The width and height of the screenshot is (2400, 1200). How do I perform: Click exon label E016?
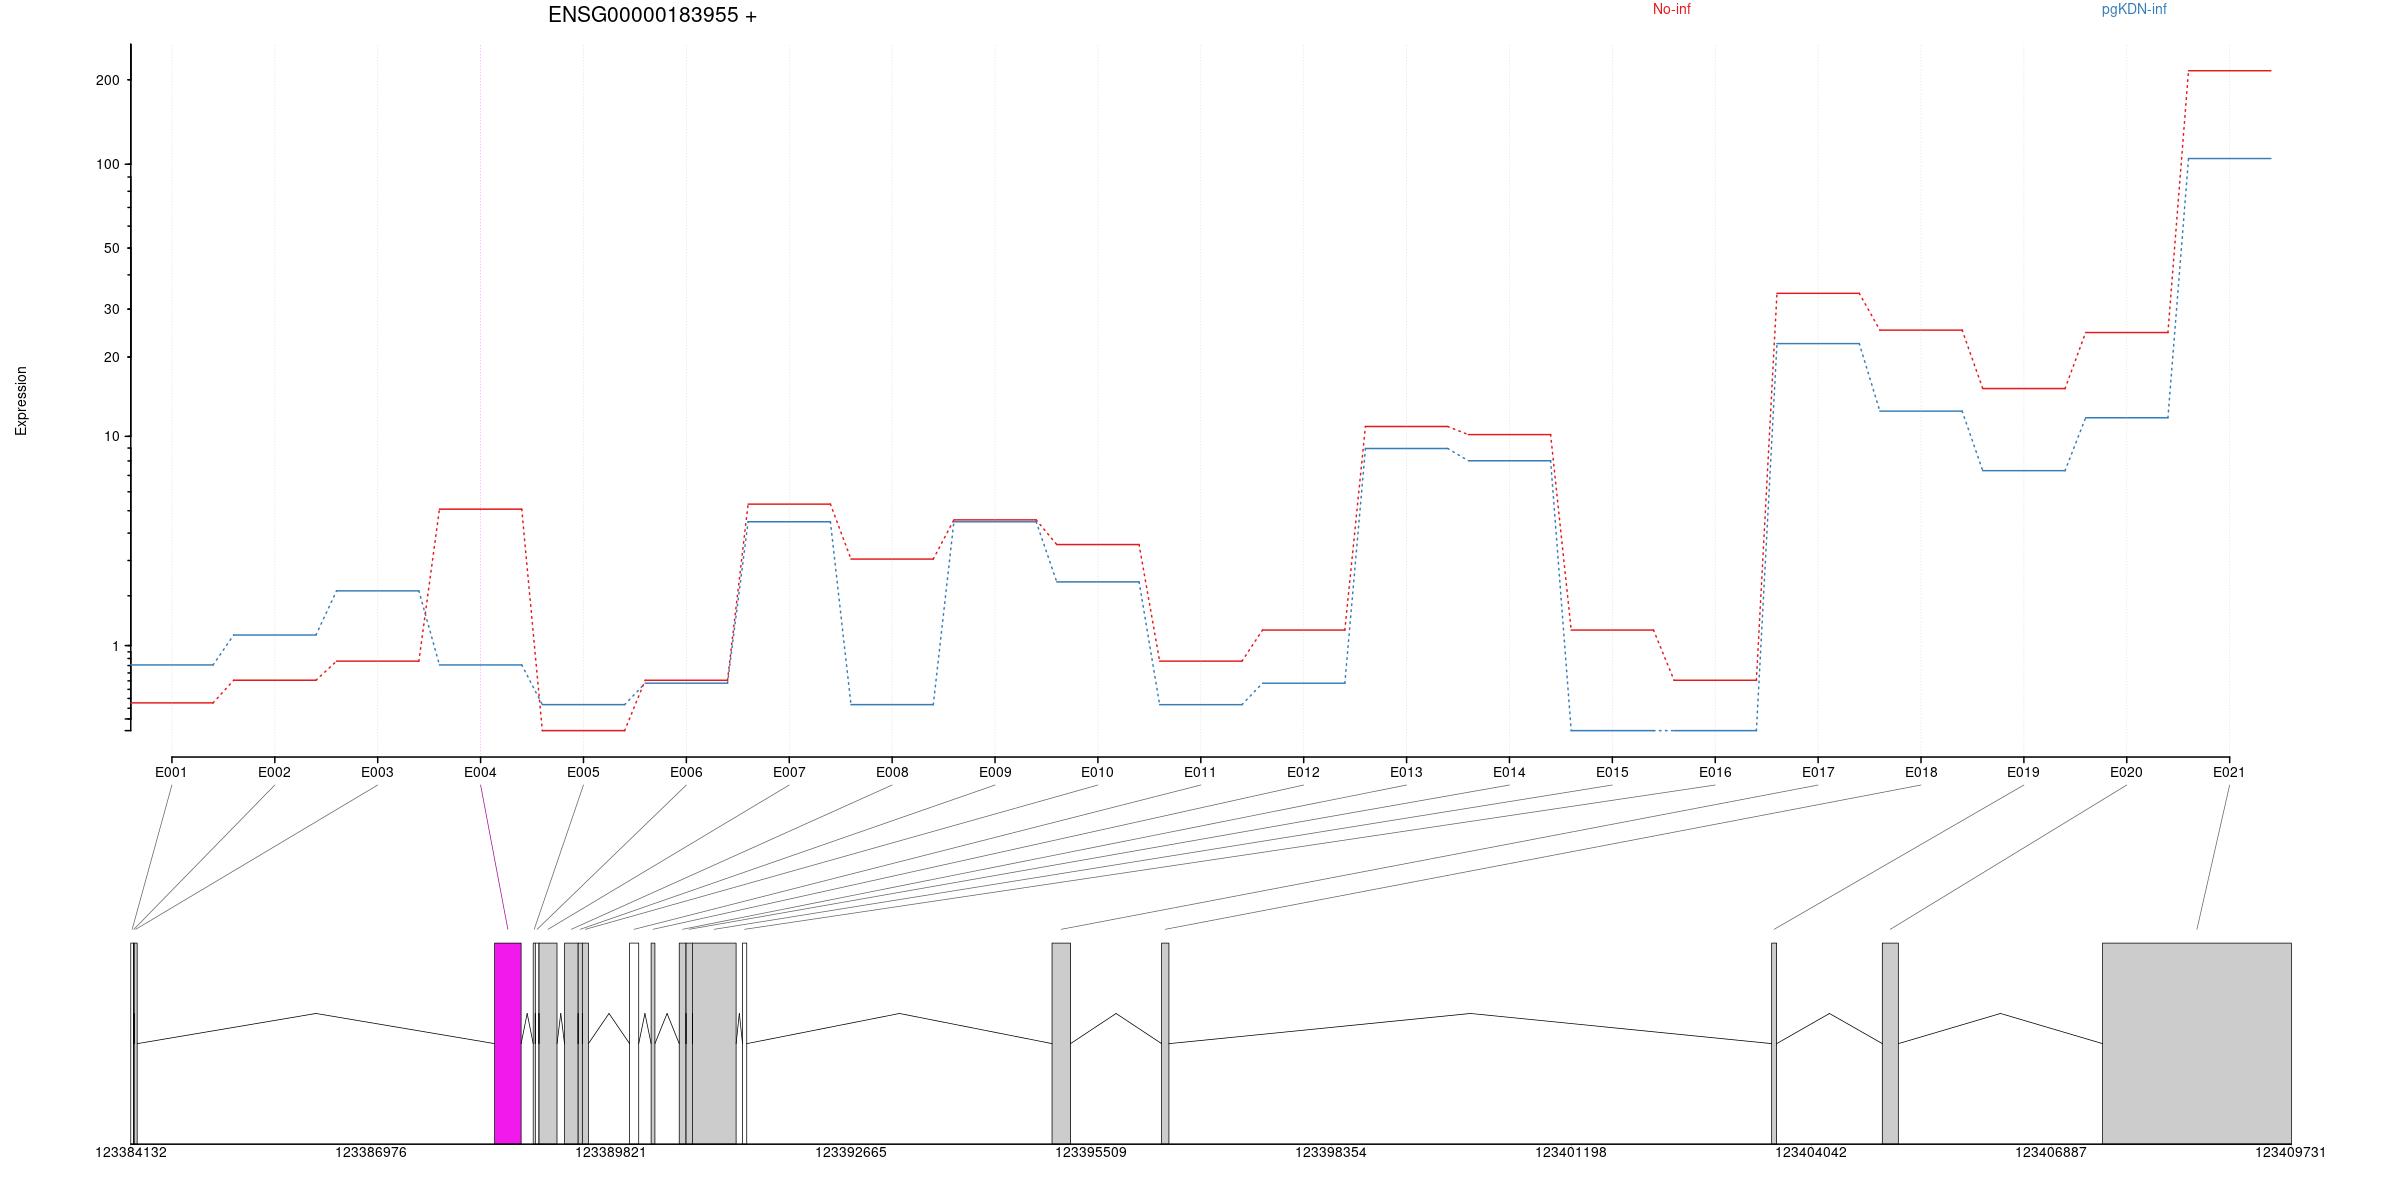[1715, 772]
